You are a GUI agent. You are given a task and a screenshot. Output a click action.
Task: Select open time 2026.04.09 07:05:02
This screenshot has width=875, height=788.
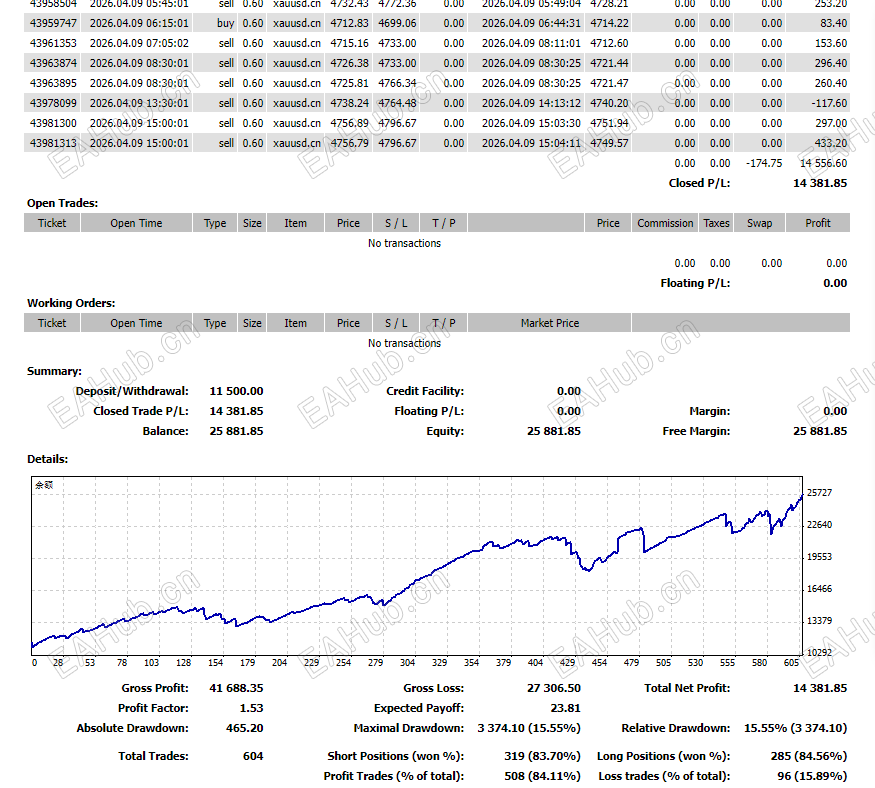139,44
